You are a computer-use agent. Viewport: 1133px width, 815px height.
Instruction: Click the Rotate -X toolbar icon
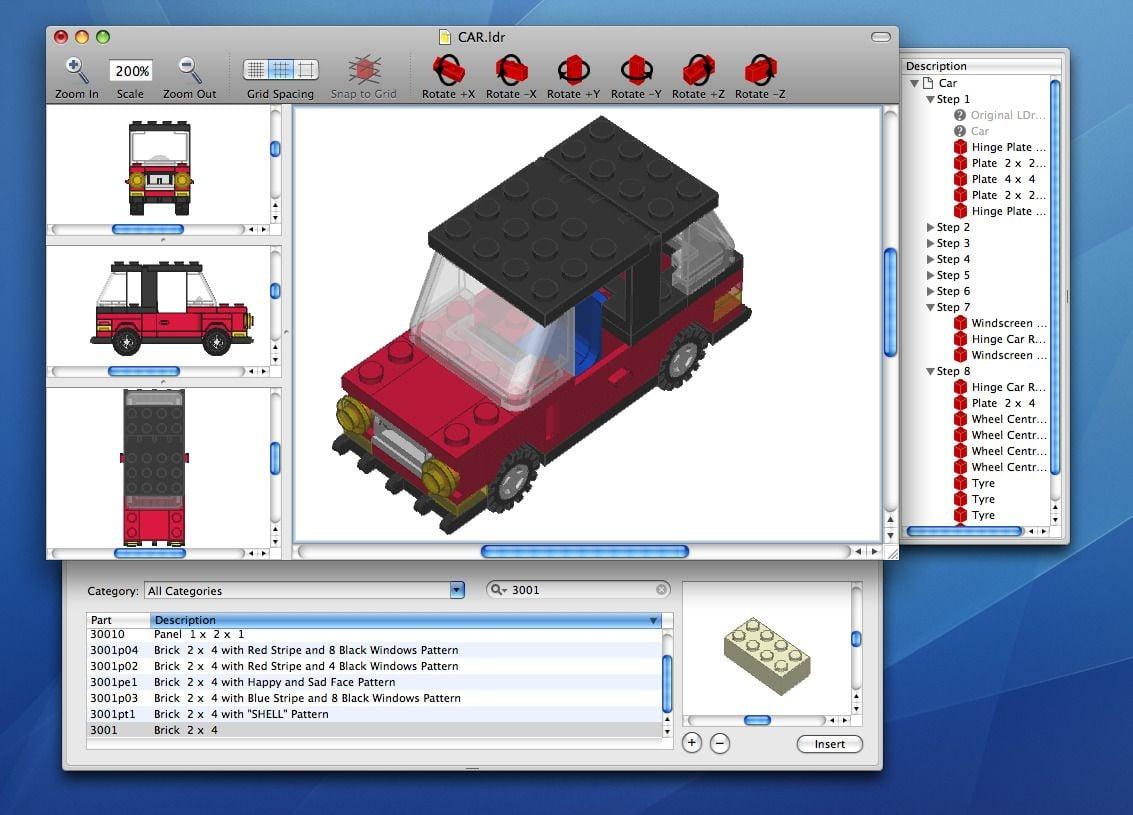coord(511,70)
